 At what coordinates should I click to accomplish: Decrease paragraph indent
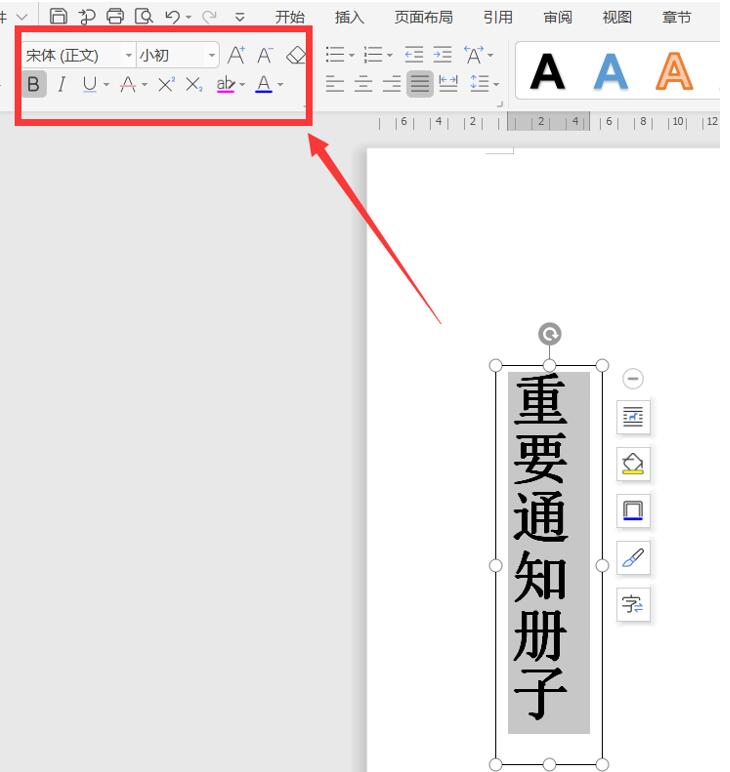(413, 55)
